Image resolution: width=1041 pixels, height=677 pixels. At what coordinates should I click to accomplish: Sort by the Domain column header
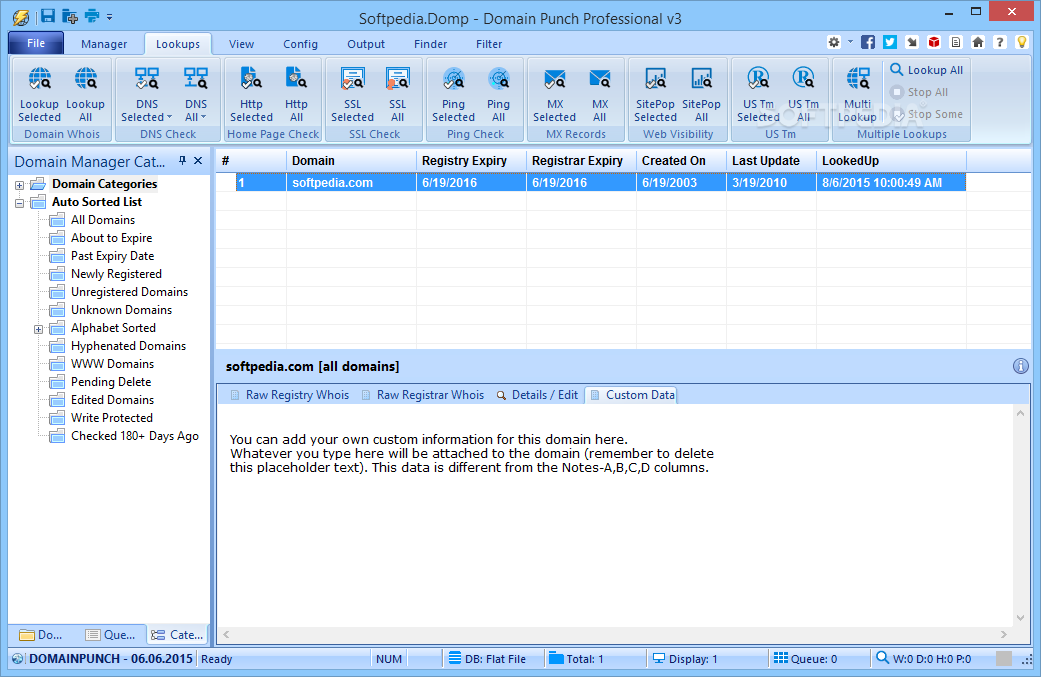tap(351, 161)
